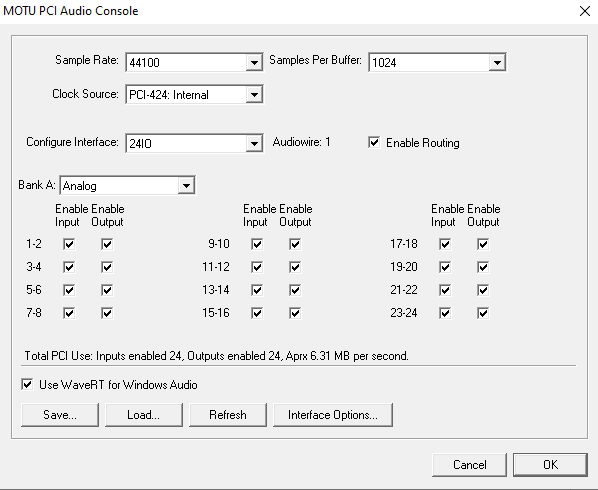
Task: Toggle output checkbox for channels 23-24
Action: [x=483, y=313]
